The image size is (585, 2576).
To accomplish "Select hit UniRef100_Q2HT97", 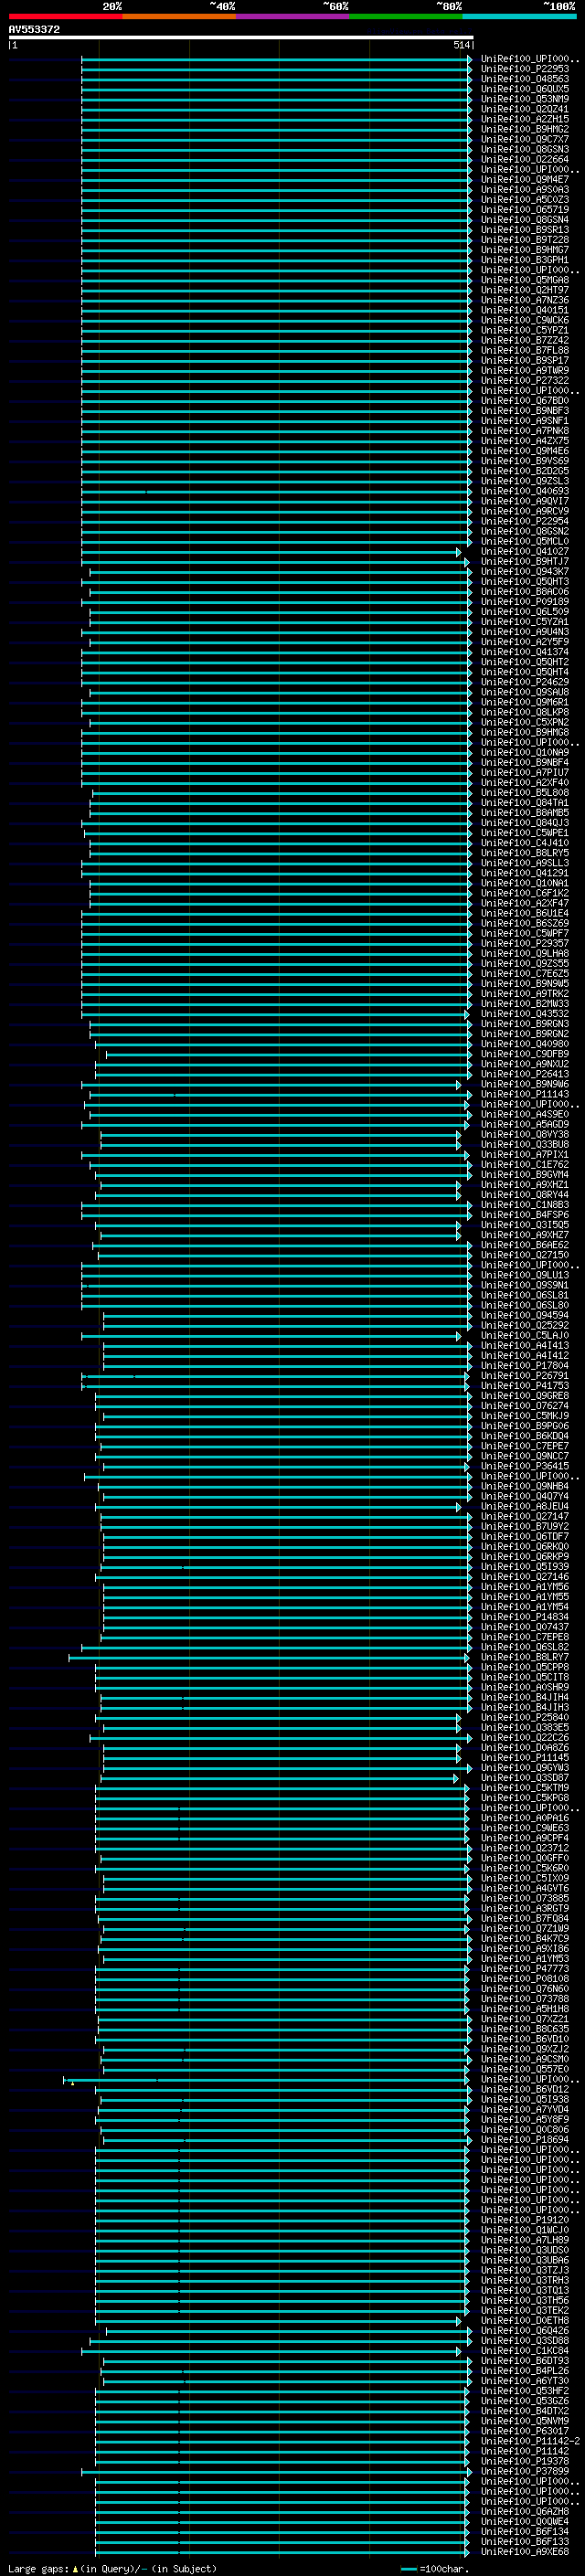I will pos(525,290).
